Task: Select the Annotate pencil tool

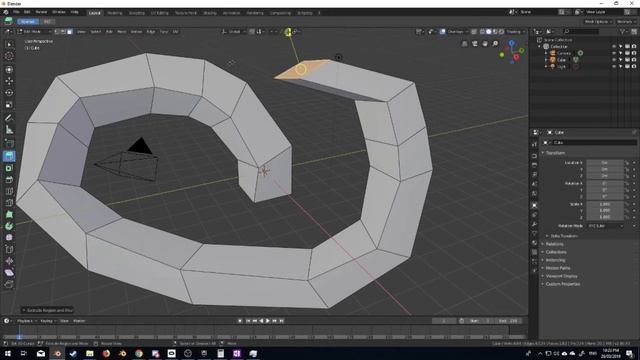Action: (x=9, y=118)
